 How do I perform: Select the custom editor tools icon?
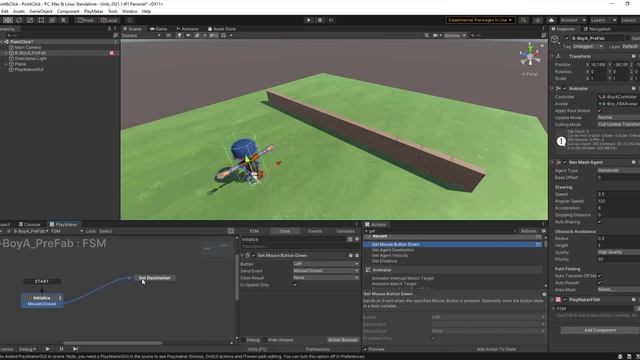tap(64, 20)
